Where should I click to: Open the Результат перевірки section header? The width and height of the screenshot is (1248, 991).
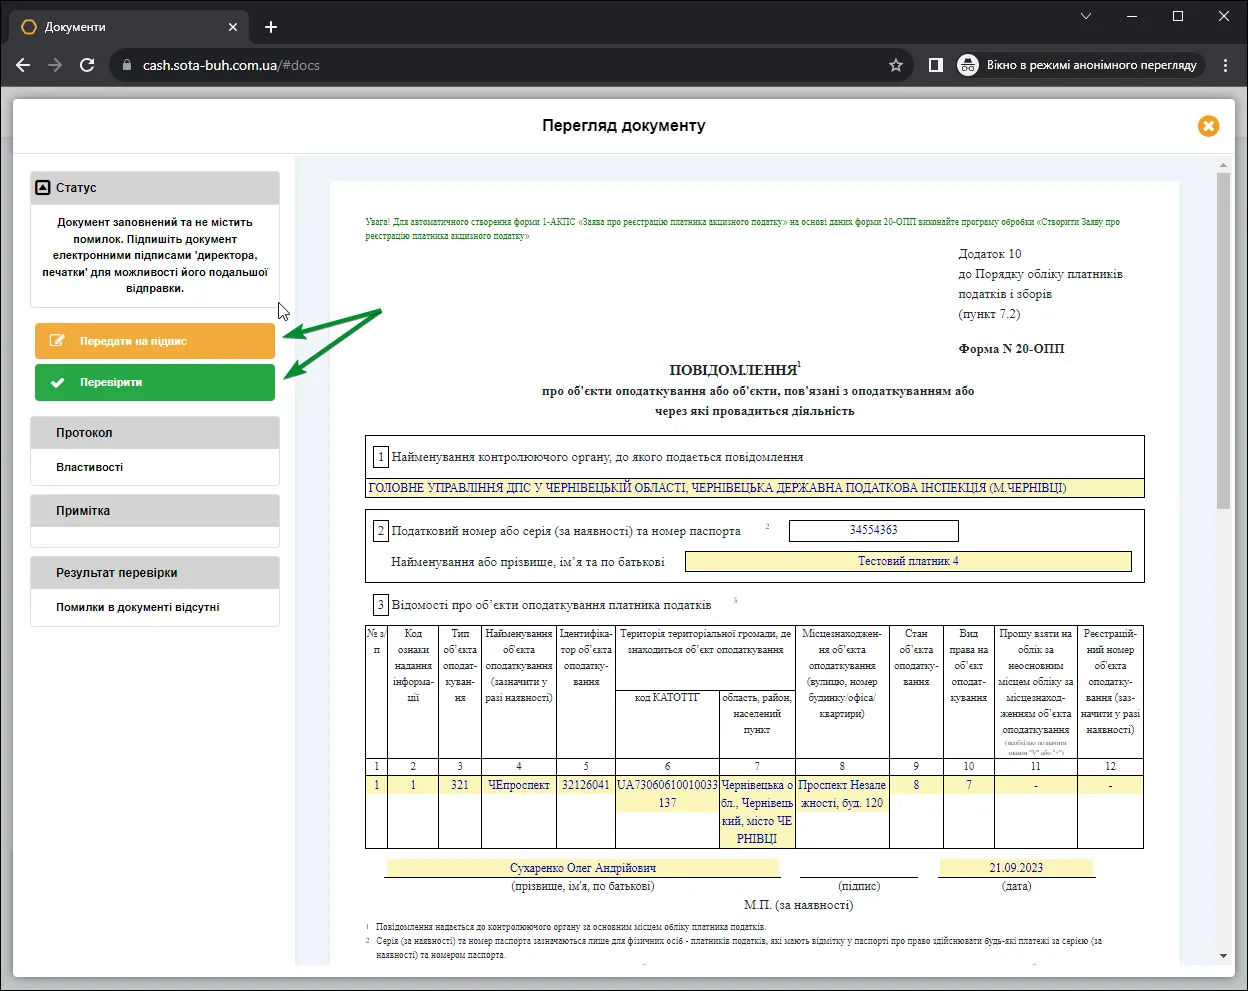(x=155, y=573)
